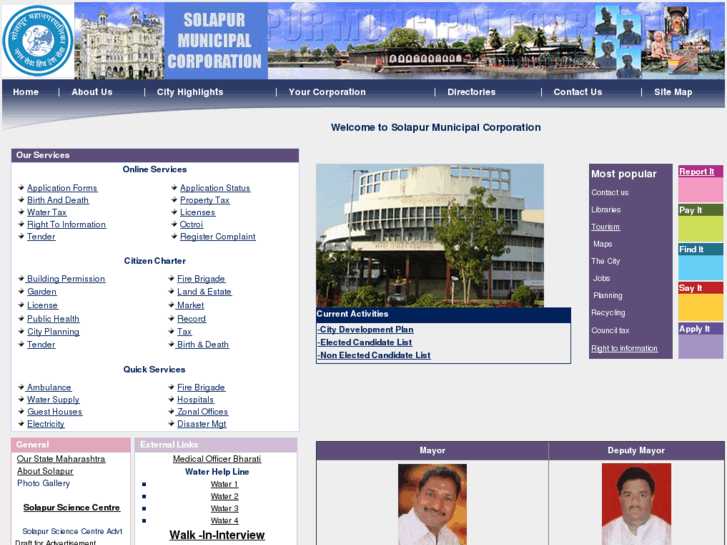Click the purple Apply It tile
The height and width of the screenshot is (545, 727).
701,340
